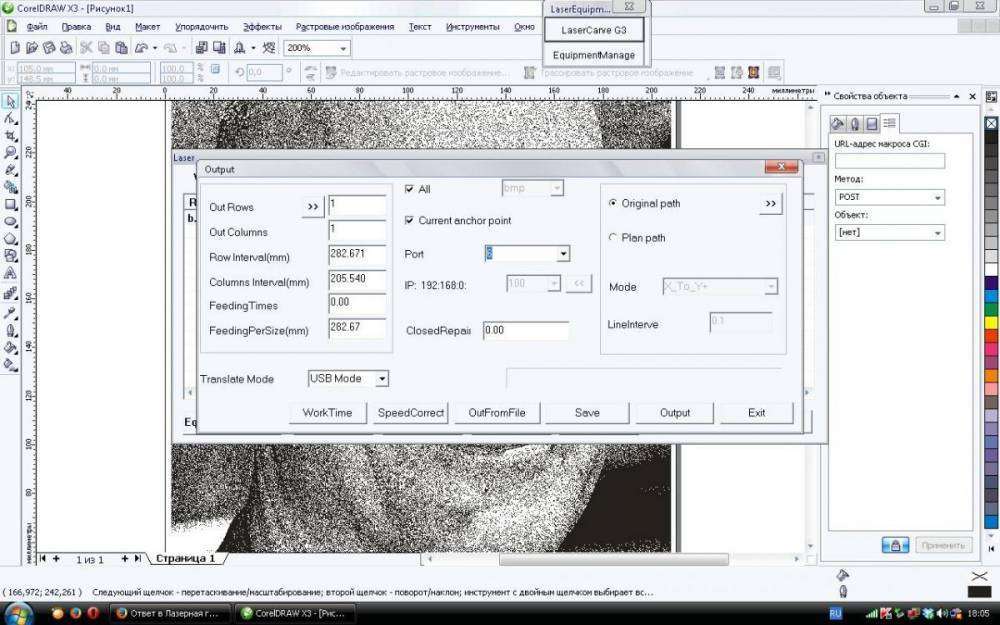Click the WorkTime button
Image resolution: width=1000 pixels, height=625 pixels.
click(x=327, y=412)
